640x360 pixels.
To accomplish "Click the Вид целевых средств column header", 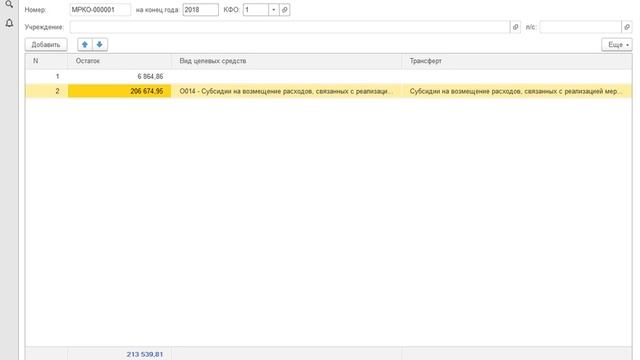I will pyautogui.click(x=287, y=61).
